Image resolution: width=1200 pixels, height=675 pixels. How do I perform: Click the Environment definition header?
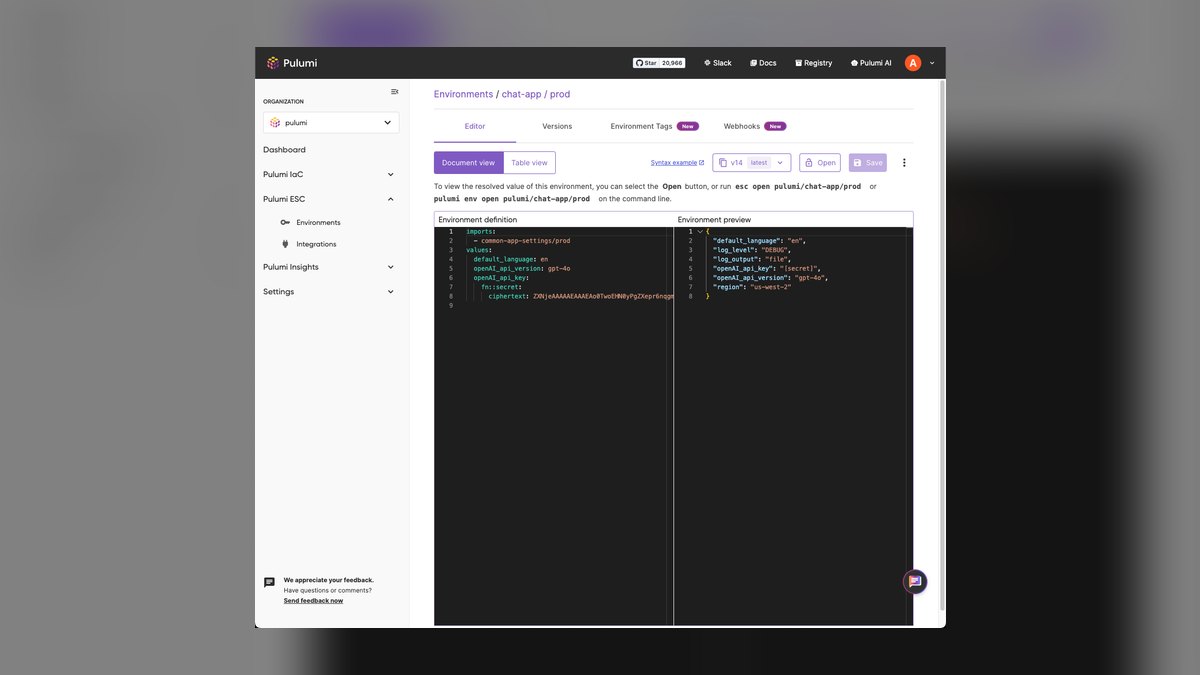pyautogui.click(x=478, y=219)
